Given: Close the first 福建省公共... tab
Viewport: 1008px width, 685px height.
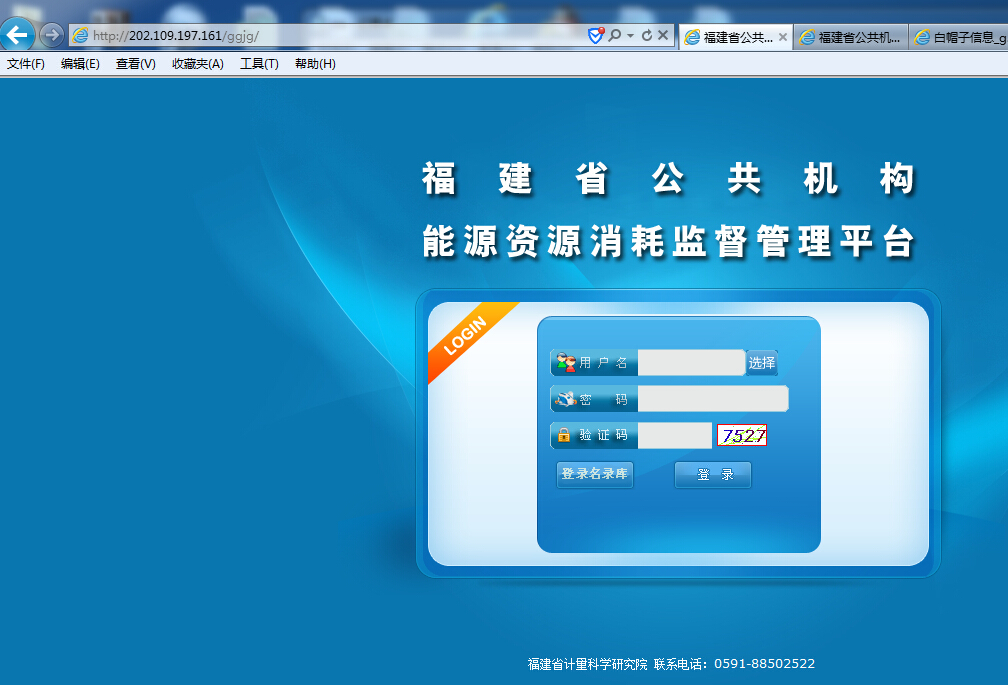Looking at the screenshot, I should point(782,37).
